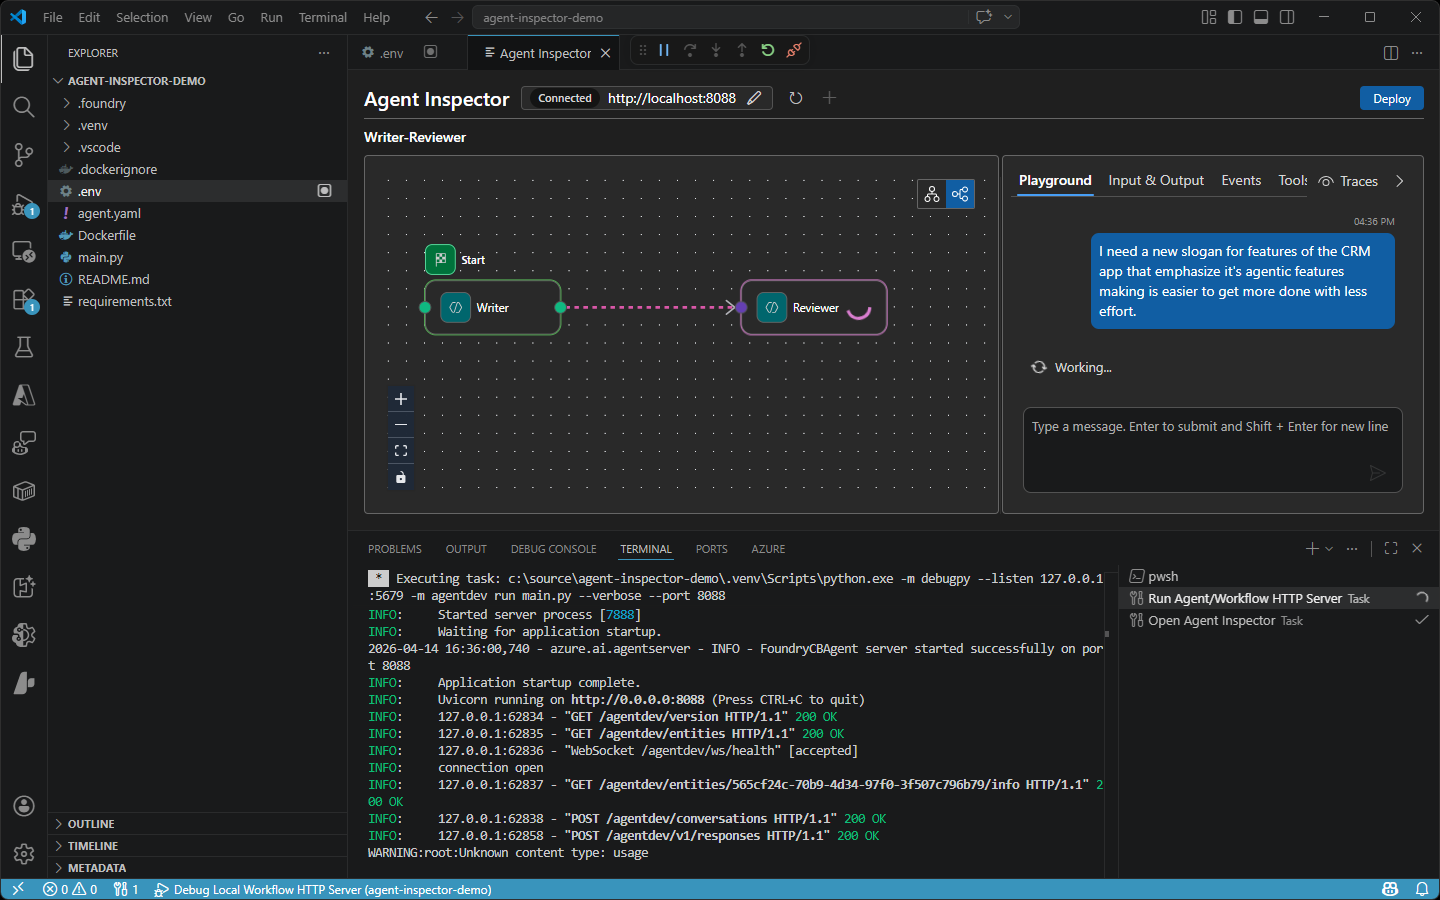Switch to the Input & Output tab
The image size is (1440, 900).
pos(1156,181)
